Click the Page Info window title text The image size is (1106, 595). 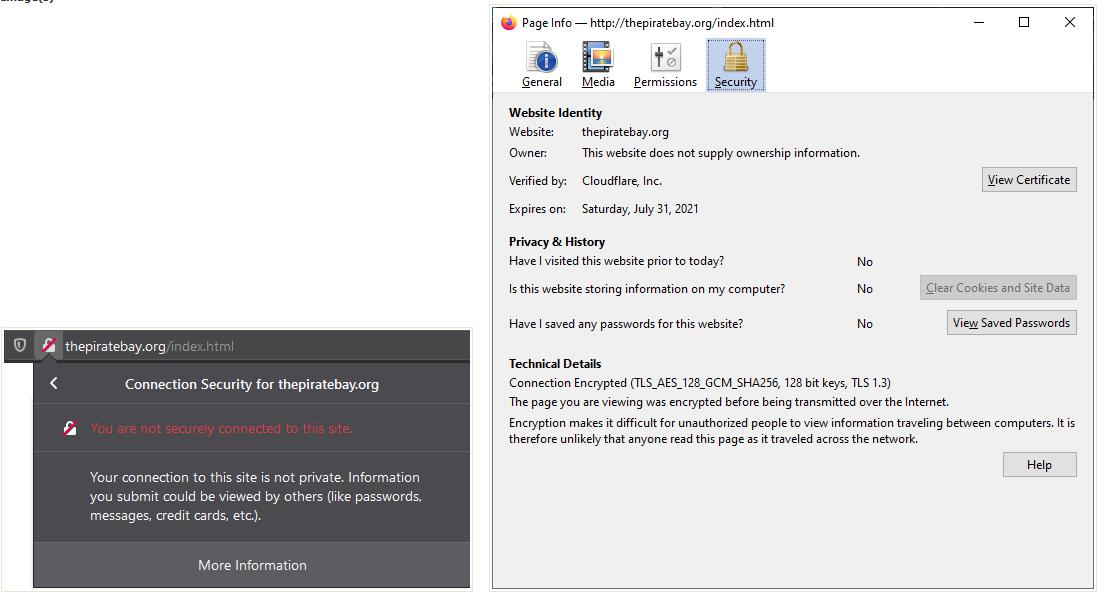pyautogui.click(x=648, y=23)
